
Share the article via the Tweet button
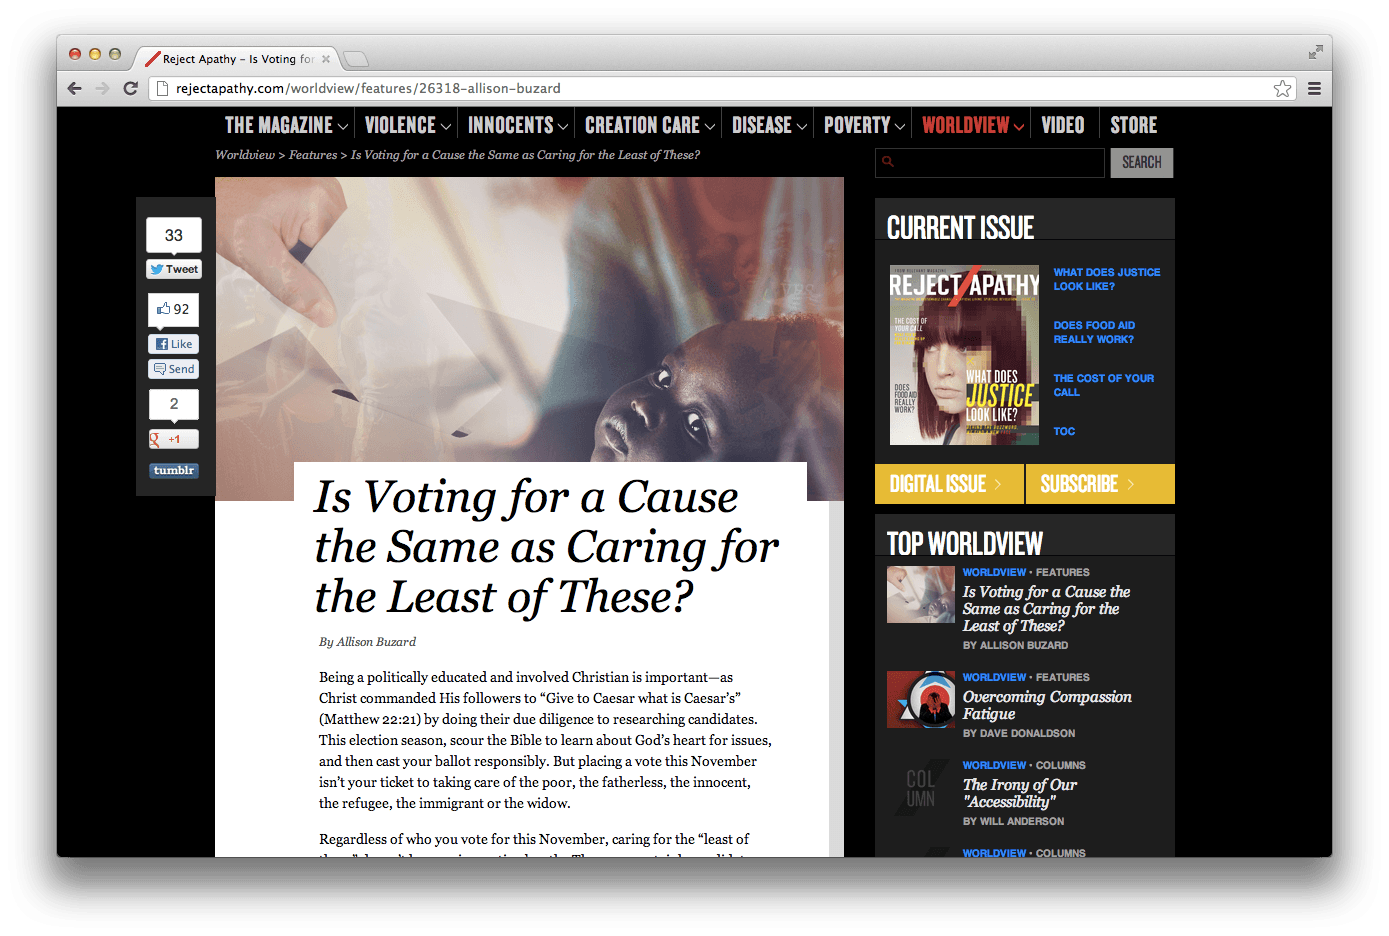pos(174,269)
